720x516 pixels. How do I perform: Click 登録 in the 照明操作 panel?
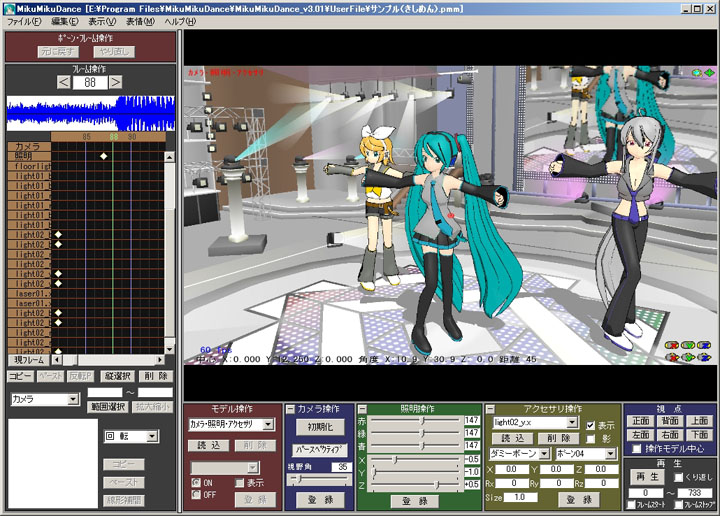tap(415, 501)
